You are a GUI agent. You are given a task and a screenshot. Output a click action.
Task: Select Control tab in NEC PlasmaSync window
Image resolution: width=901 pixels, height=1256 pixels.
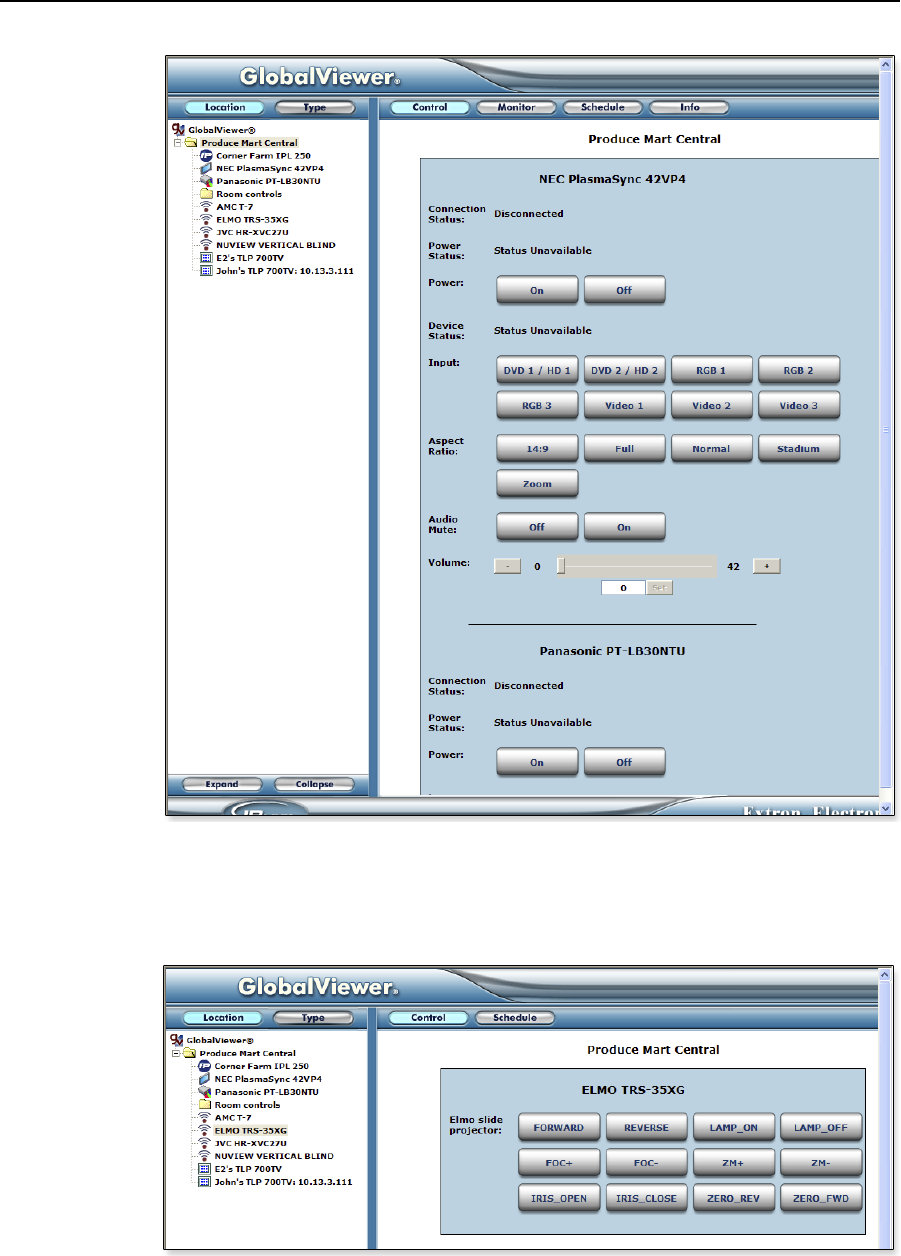[x=429, y=107]
